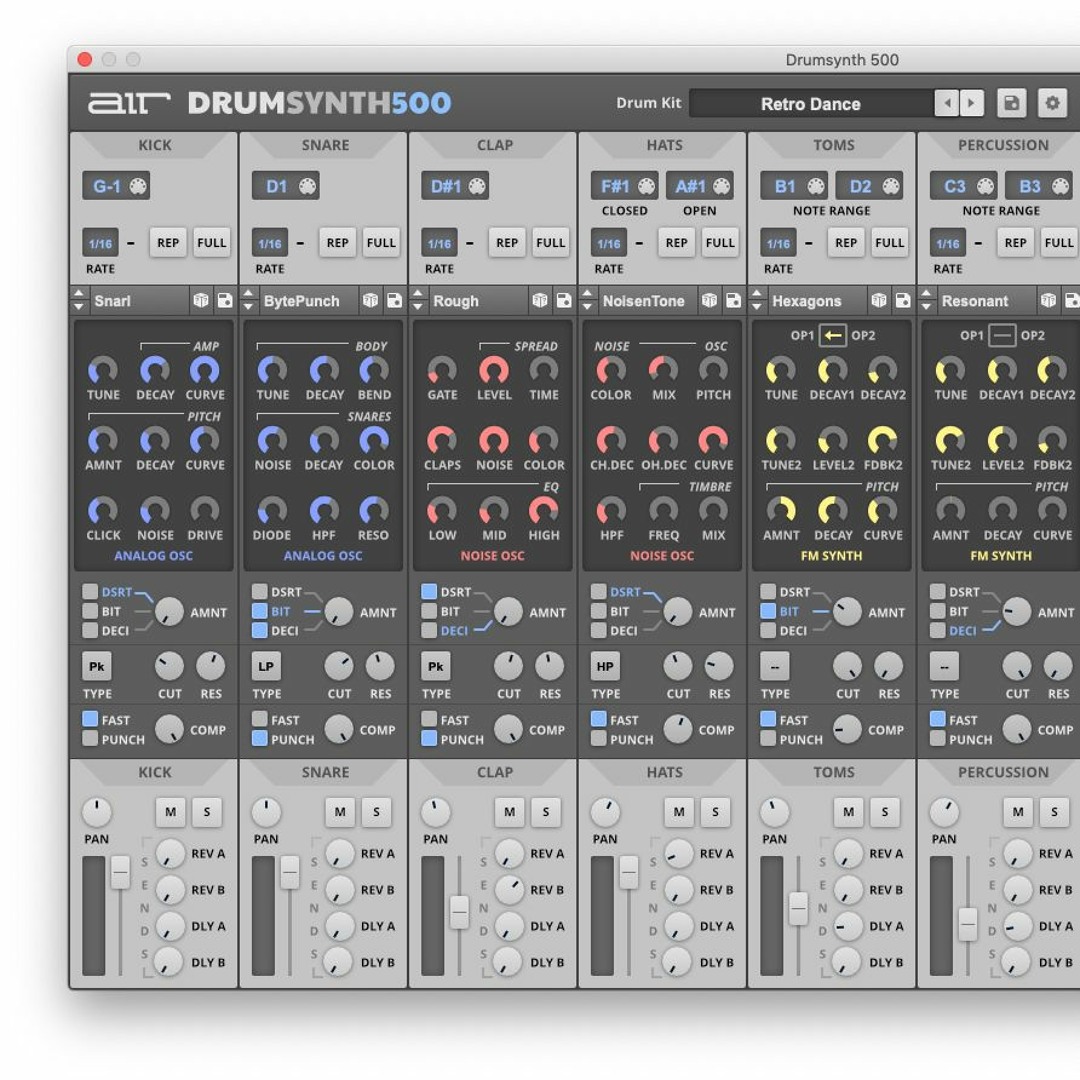This screenshot has height=1080, width=1080.
Task: Save the Snarl kick preset
Action: click(x=225, y=300)
